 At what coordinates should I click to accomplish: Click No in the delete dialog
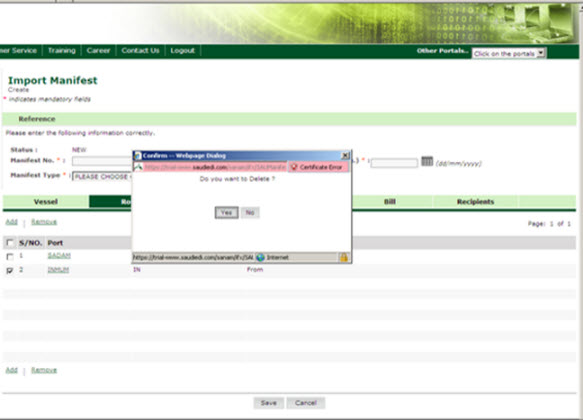point(250,213)
